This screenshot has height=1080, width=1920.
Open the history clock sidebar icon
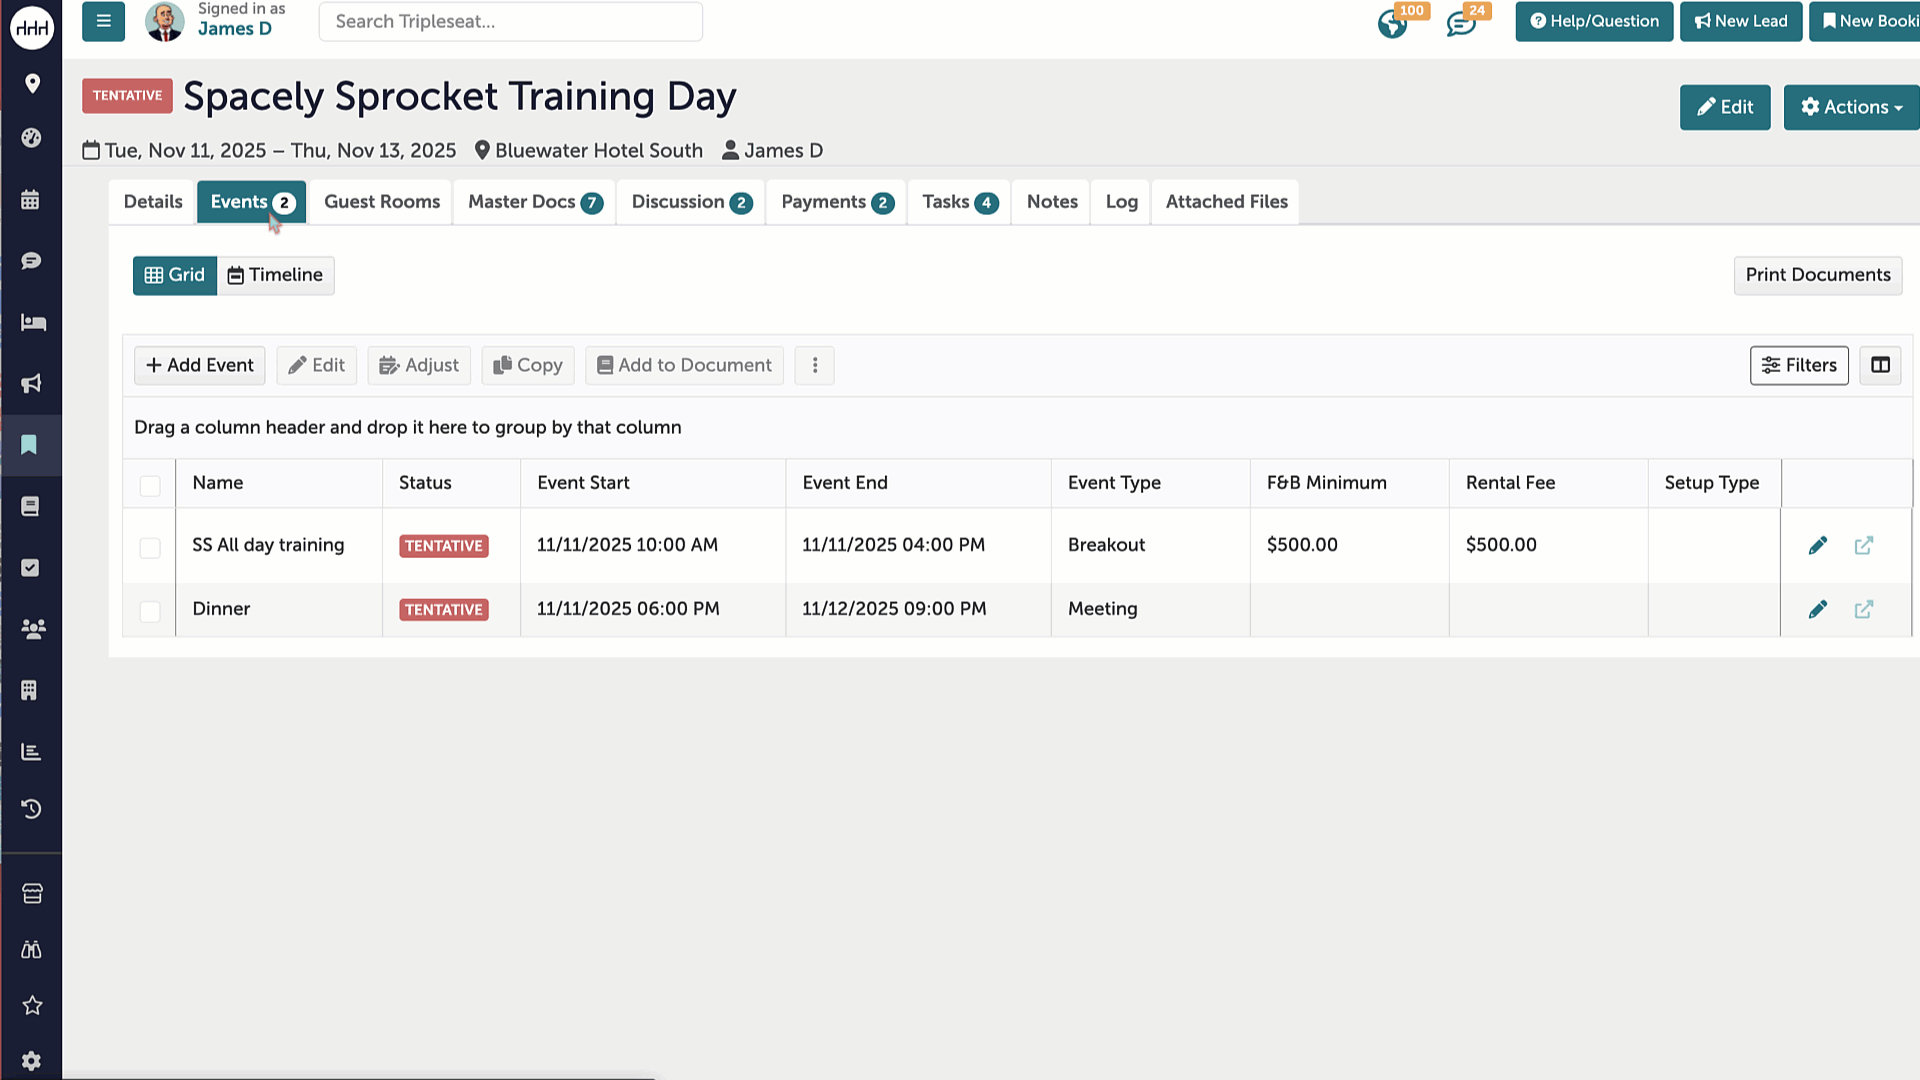click(x=31, y=808)
